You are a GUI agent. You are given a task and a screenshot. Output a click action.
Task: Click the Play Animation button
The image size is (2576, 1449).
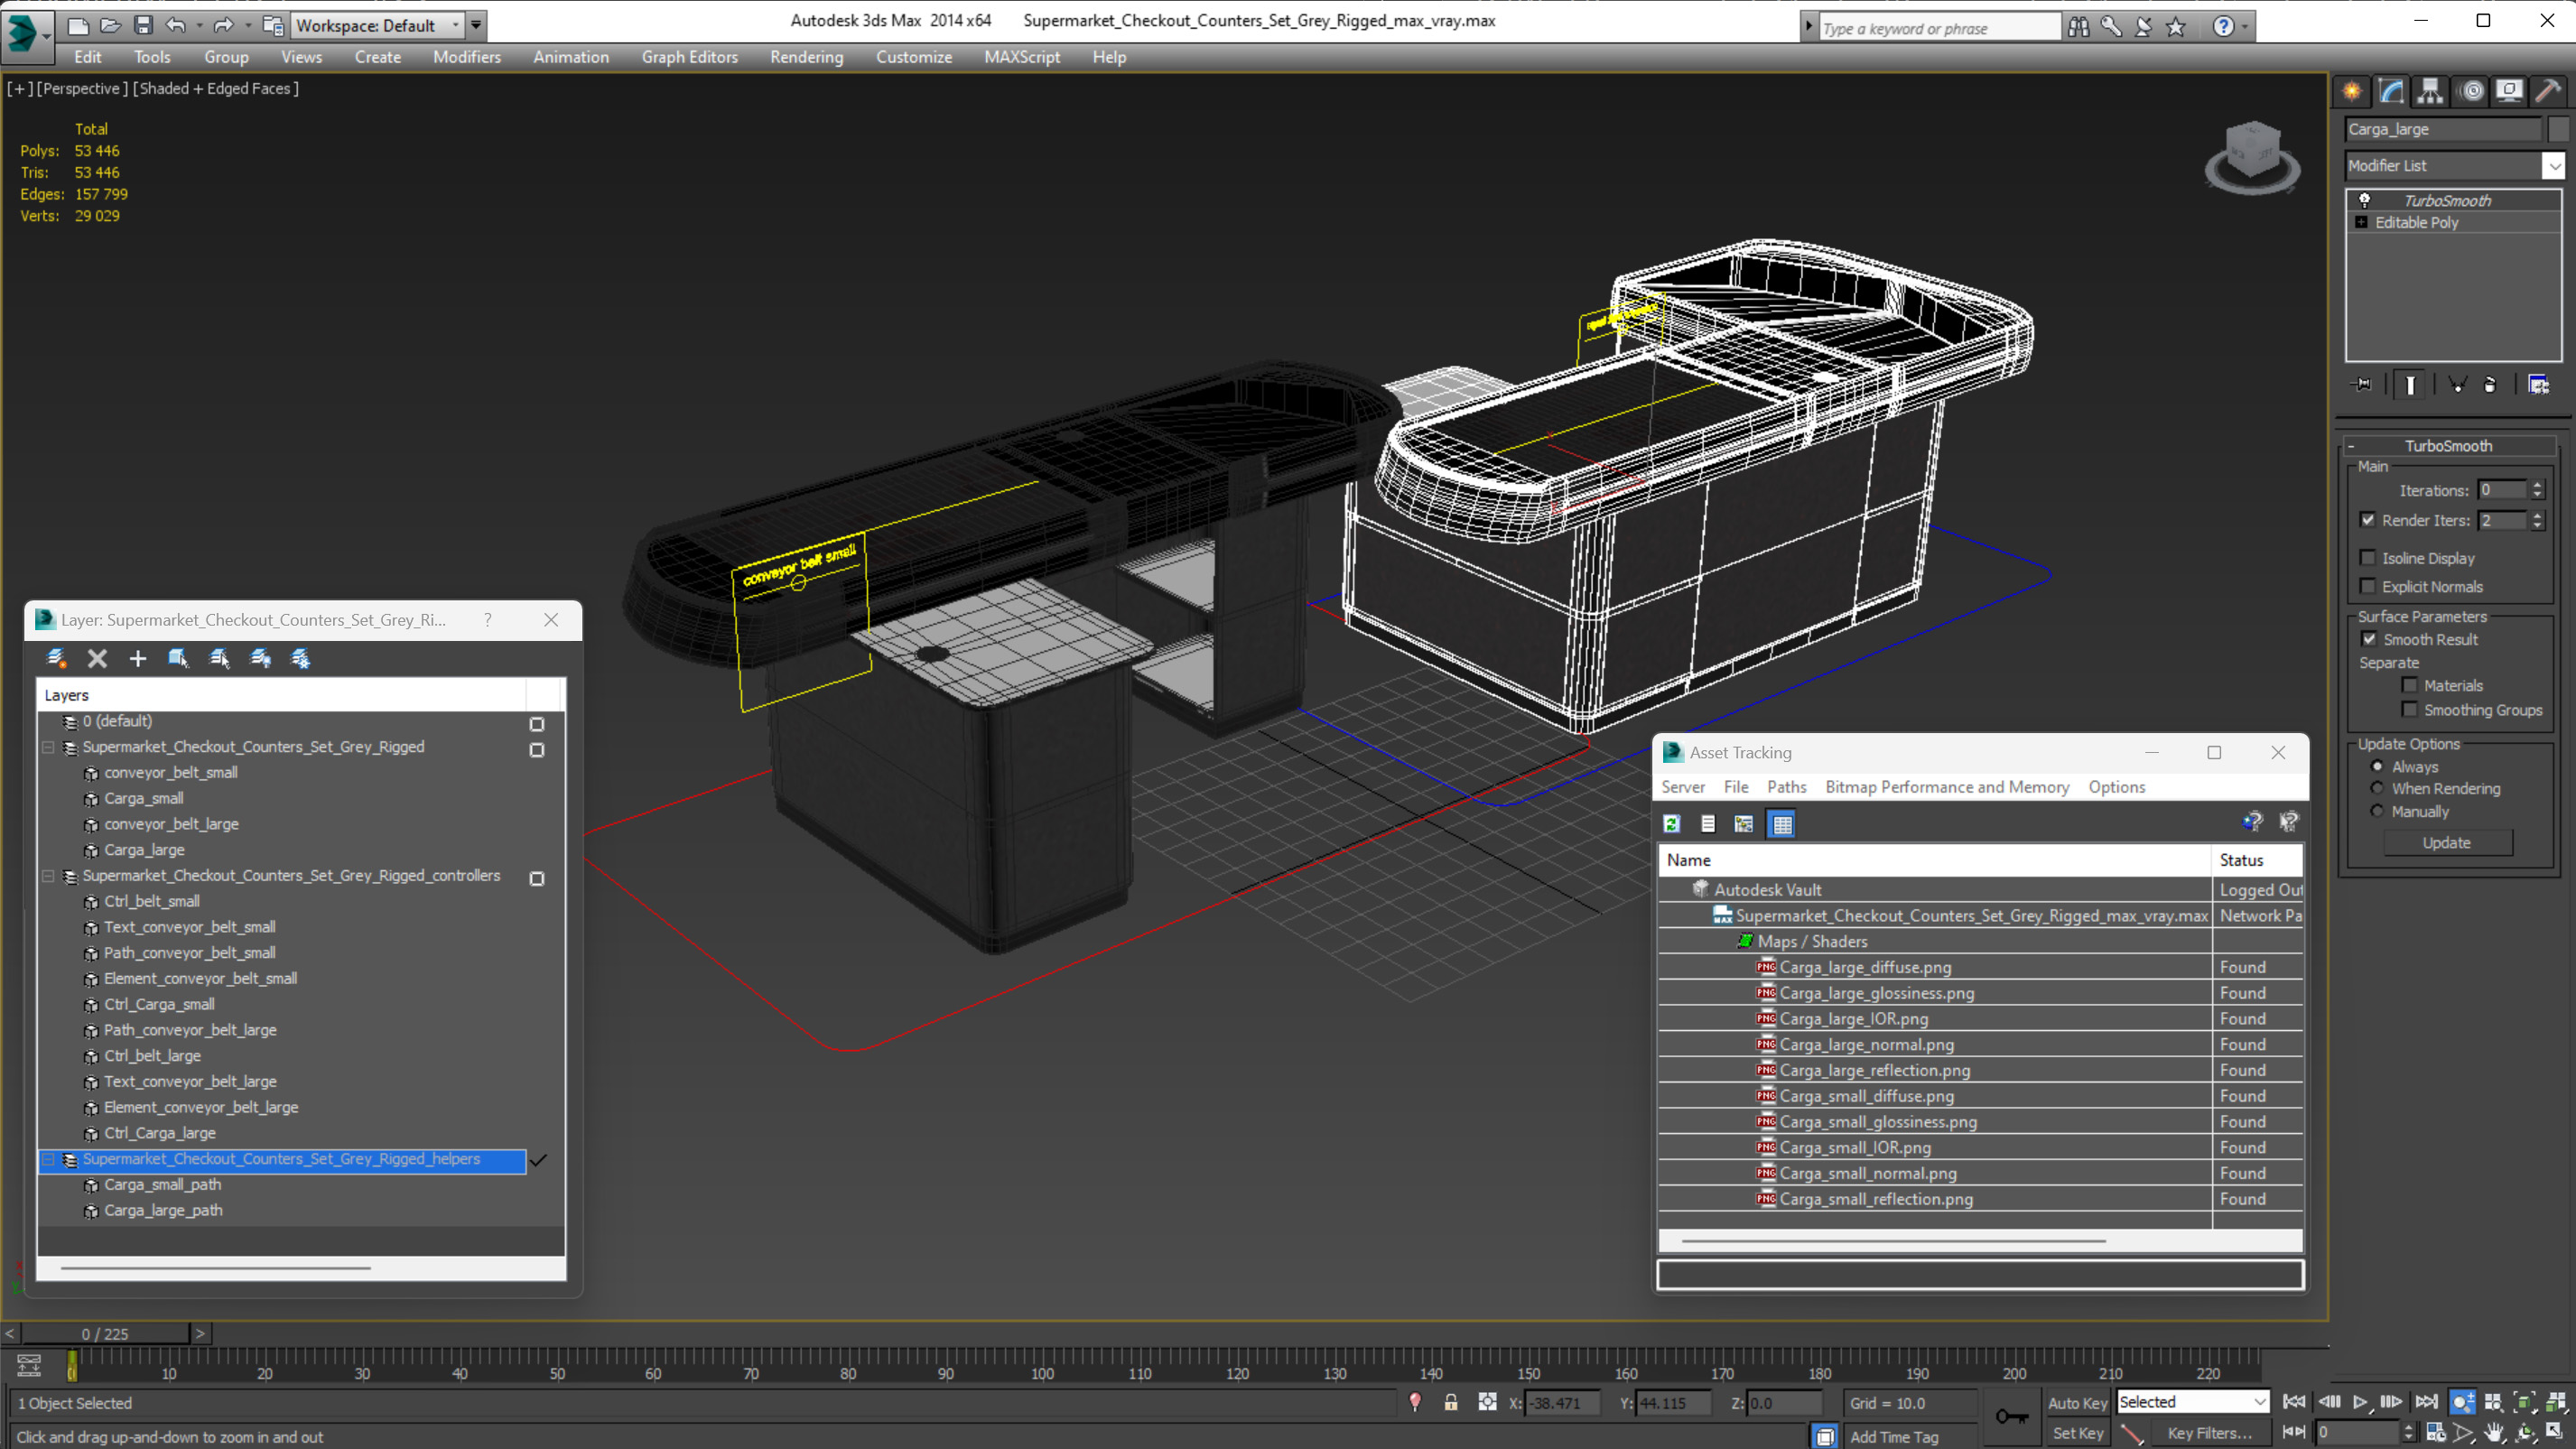(2361, 1402)
